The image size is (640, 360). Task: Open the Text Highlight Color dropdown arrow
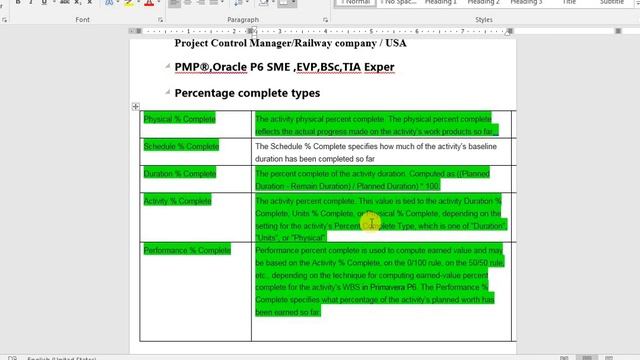[x=138, y=2]
